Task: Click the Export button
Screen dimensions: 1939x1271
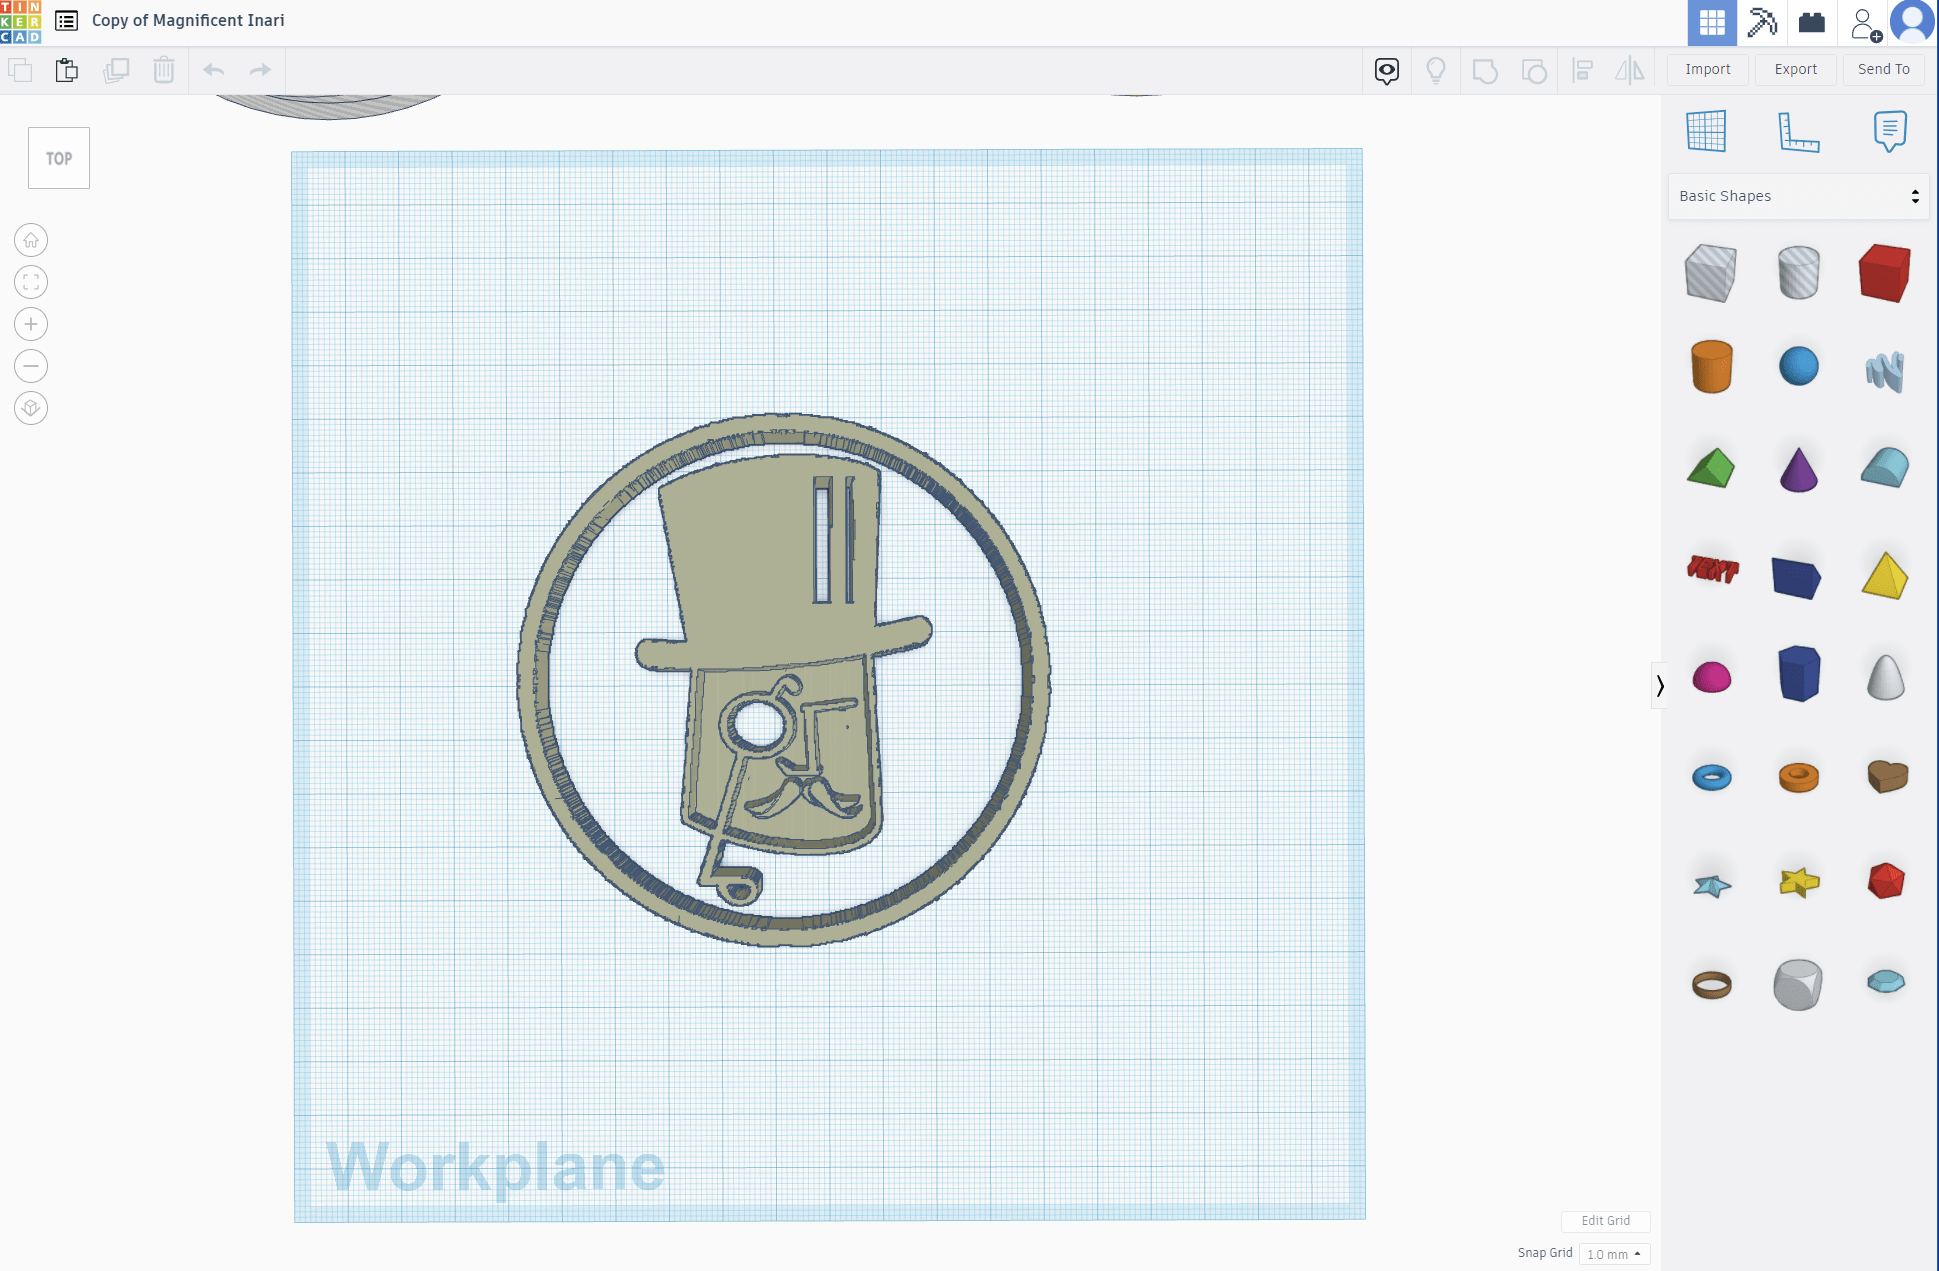Action: (1795, 69)
